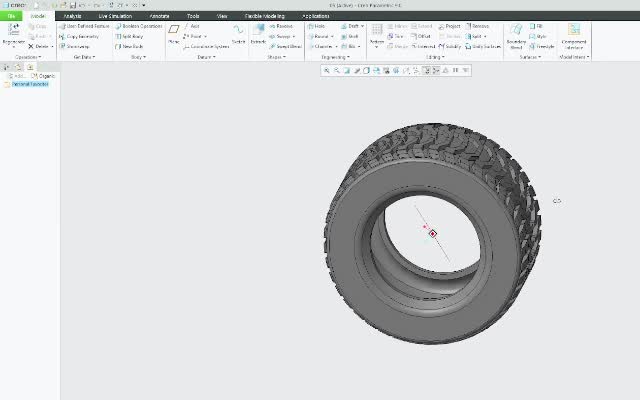Select the Shell tool
640x400 pixels.
[350, 36]
